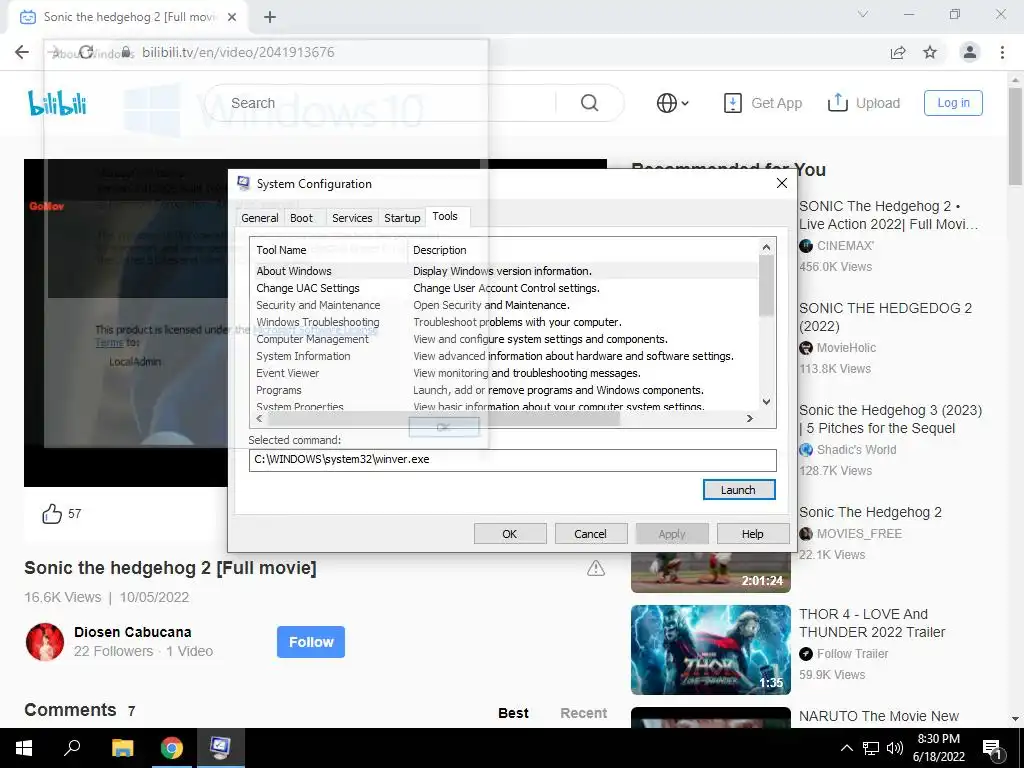Open taskbar search magnifier

[72, 748]
